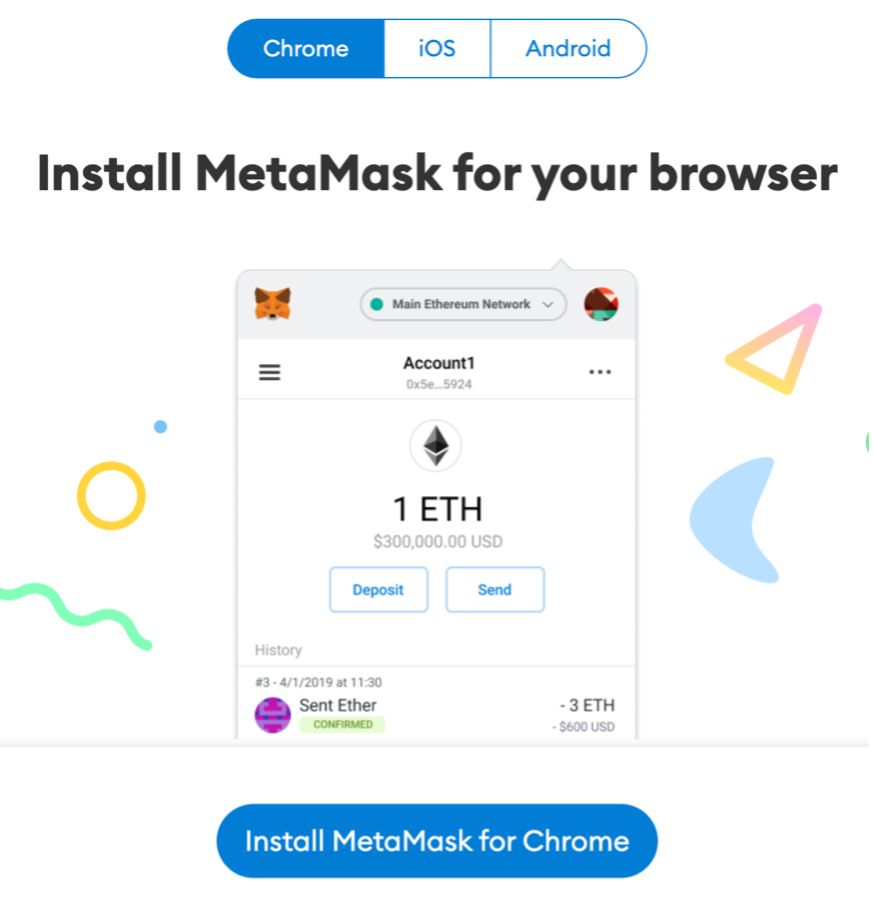Select the Chrome tab
Screen dimensions: 873x916
[306, 48]
